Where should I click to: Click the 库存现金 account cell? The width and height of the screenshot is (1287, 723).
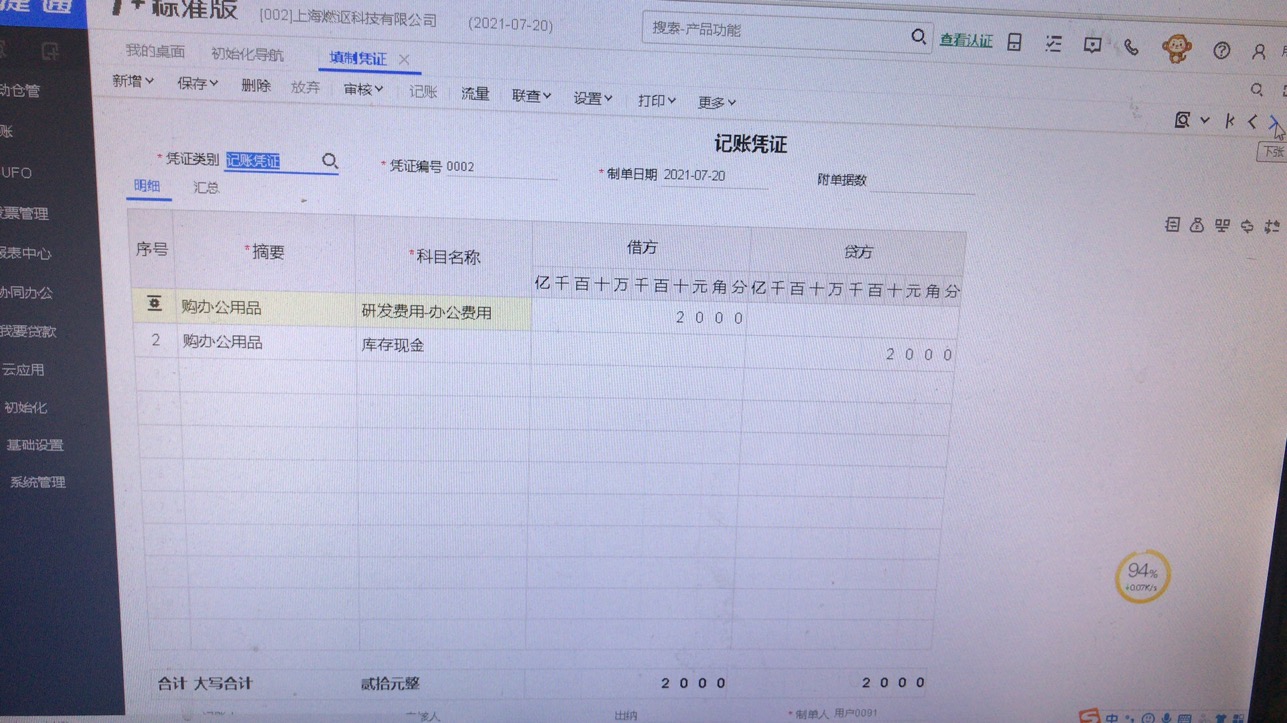443,345
